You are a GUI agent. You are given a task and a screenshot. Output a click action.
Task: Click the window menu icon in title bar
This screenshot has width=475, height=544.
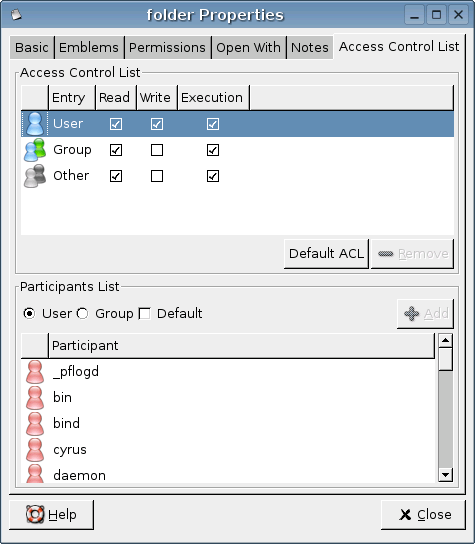click(16, 15)
